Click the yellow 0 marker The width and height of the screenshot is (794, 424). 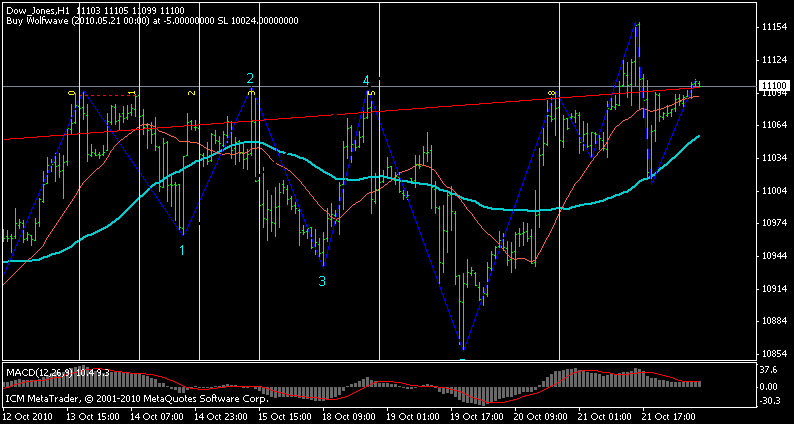tap(72, 93)
